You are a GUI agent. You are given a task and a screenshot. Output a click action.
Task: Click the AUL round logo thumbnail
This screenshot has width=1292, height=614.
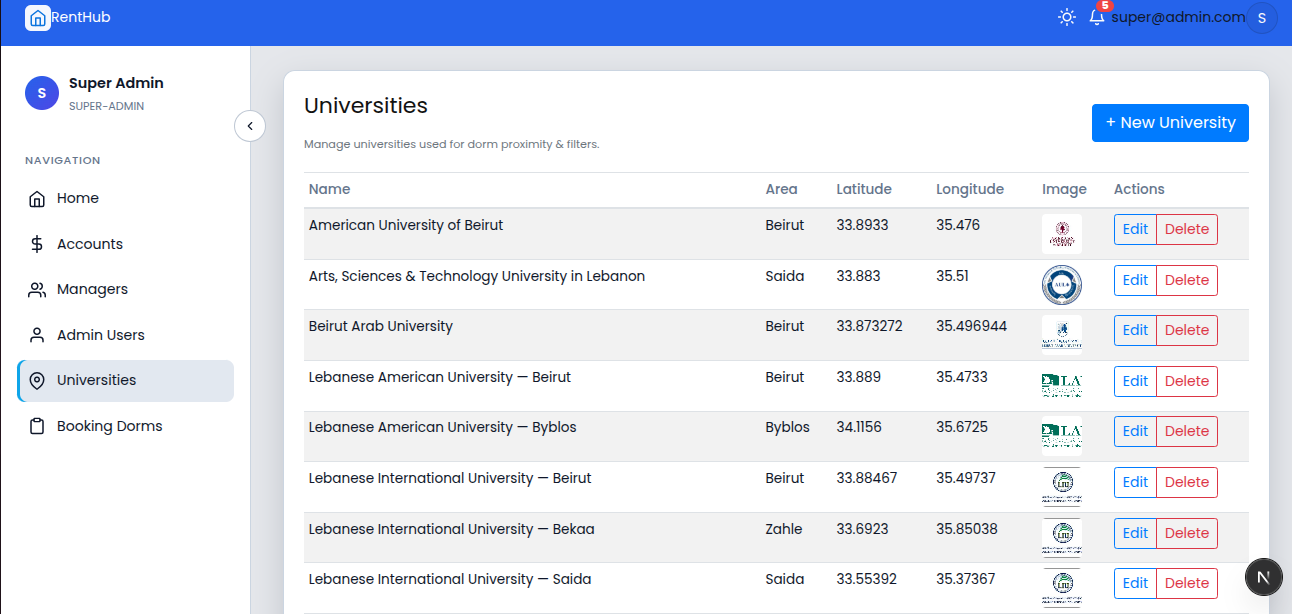click(x=1062, y=285)
